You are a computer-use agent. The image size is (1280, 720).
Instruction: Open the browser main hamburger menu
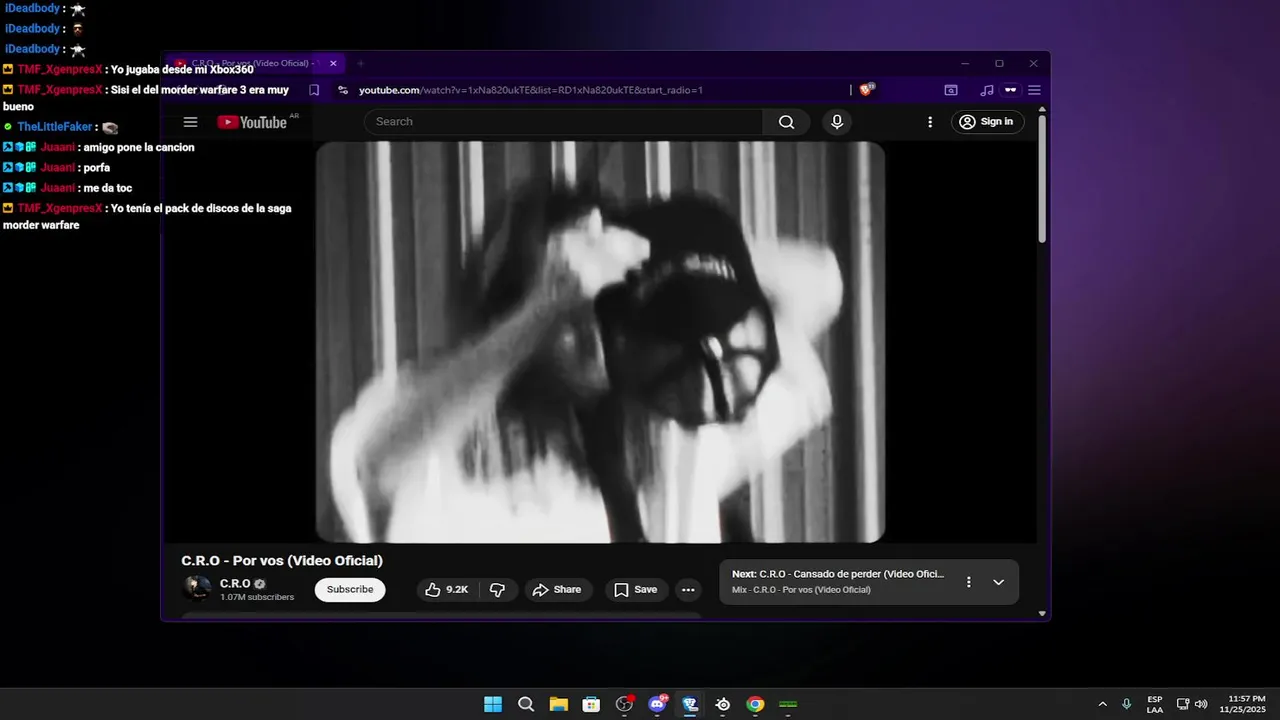pyautogui.click(x=1034, y=90)
